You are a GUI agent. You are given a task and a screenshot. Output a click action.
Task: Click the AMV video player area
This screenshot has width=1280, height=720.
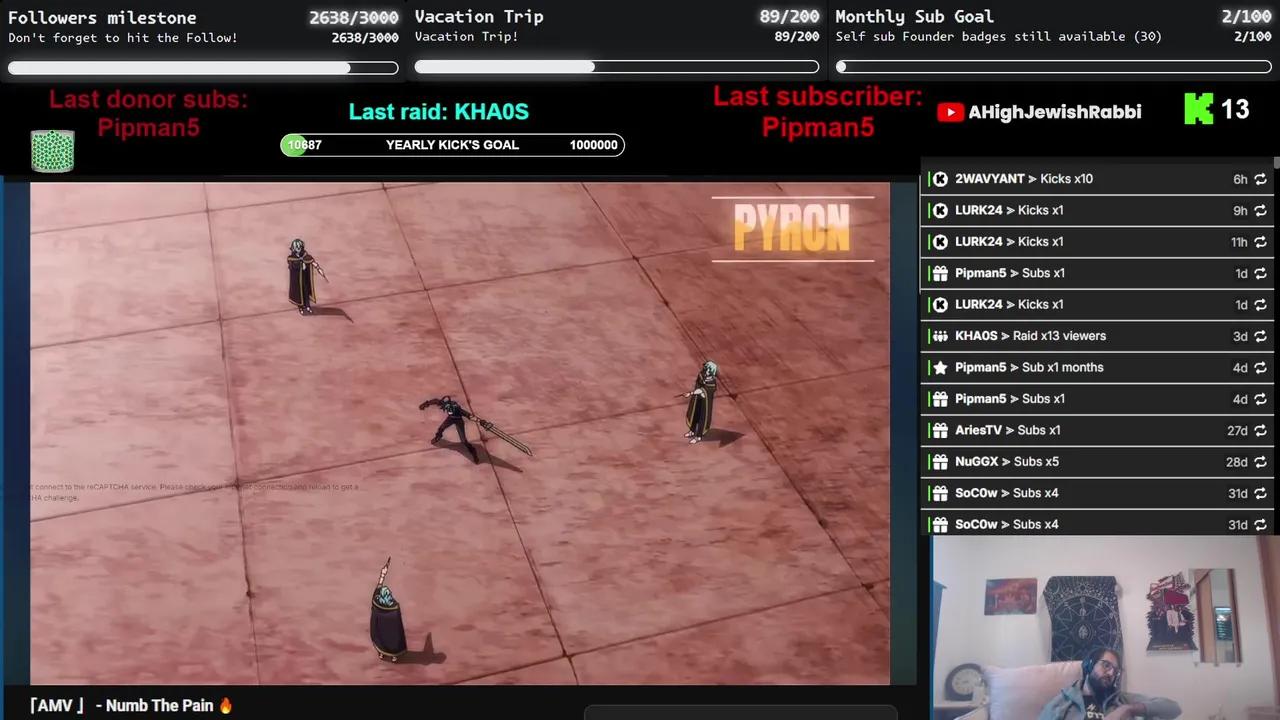[460, 433]
